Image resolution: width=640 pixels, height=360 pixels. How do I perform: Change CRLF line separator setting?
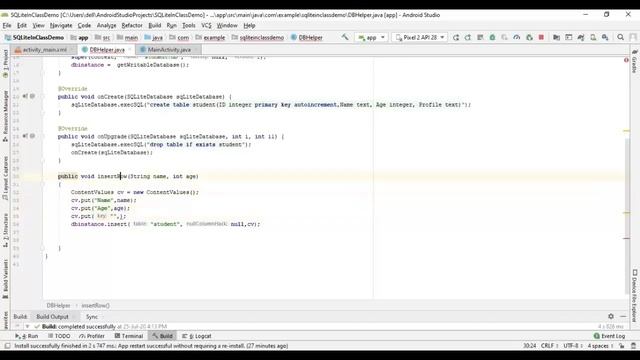pos(549,346)
